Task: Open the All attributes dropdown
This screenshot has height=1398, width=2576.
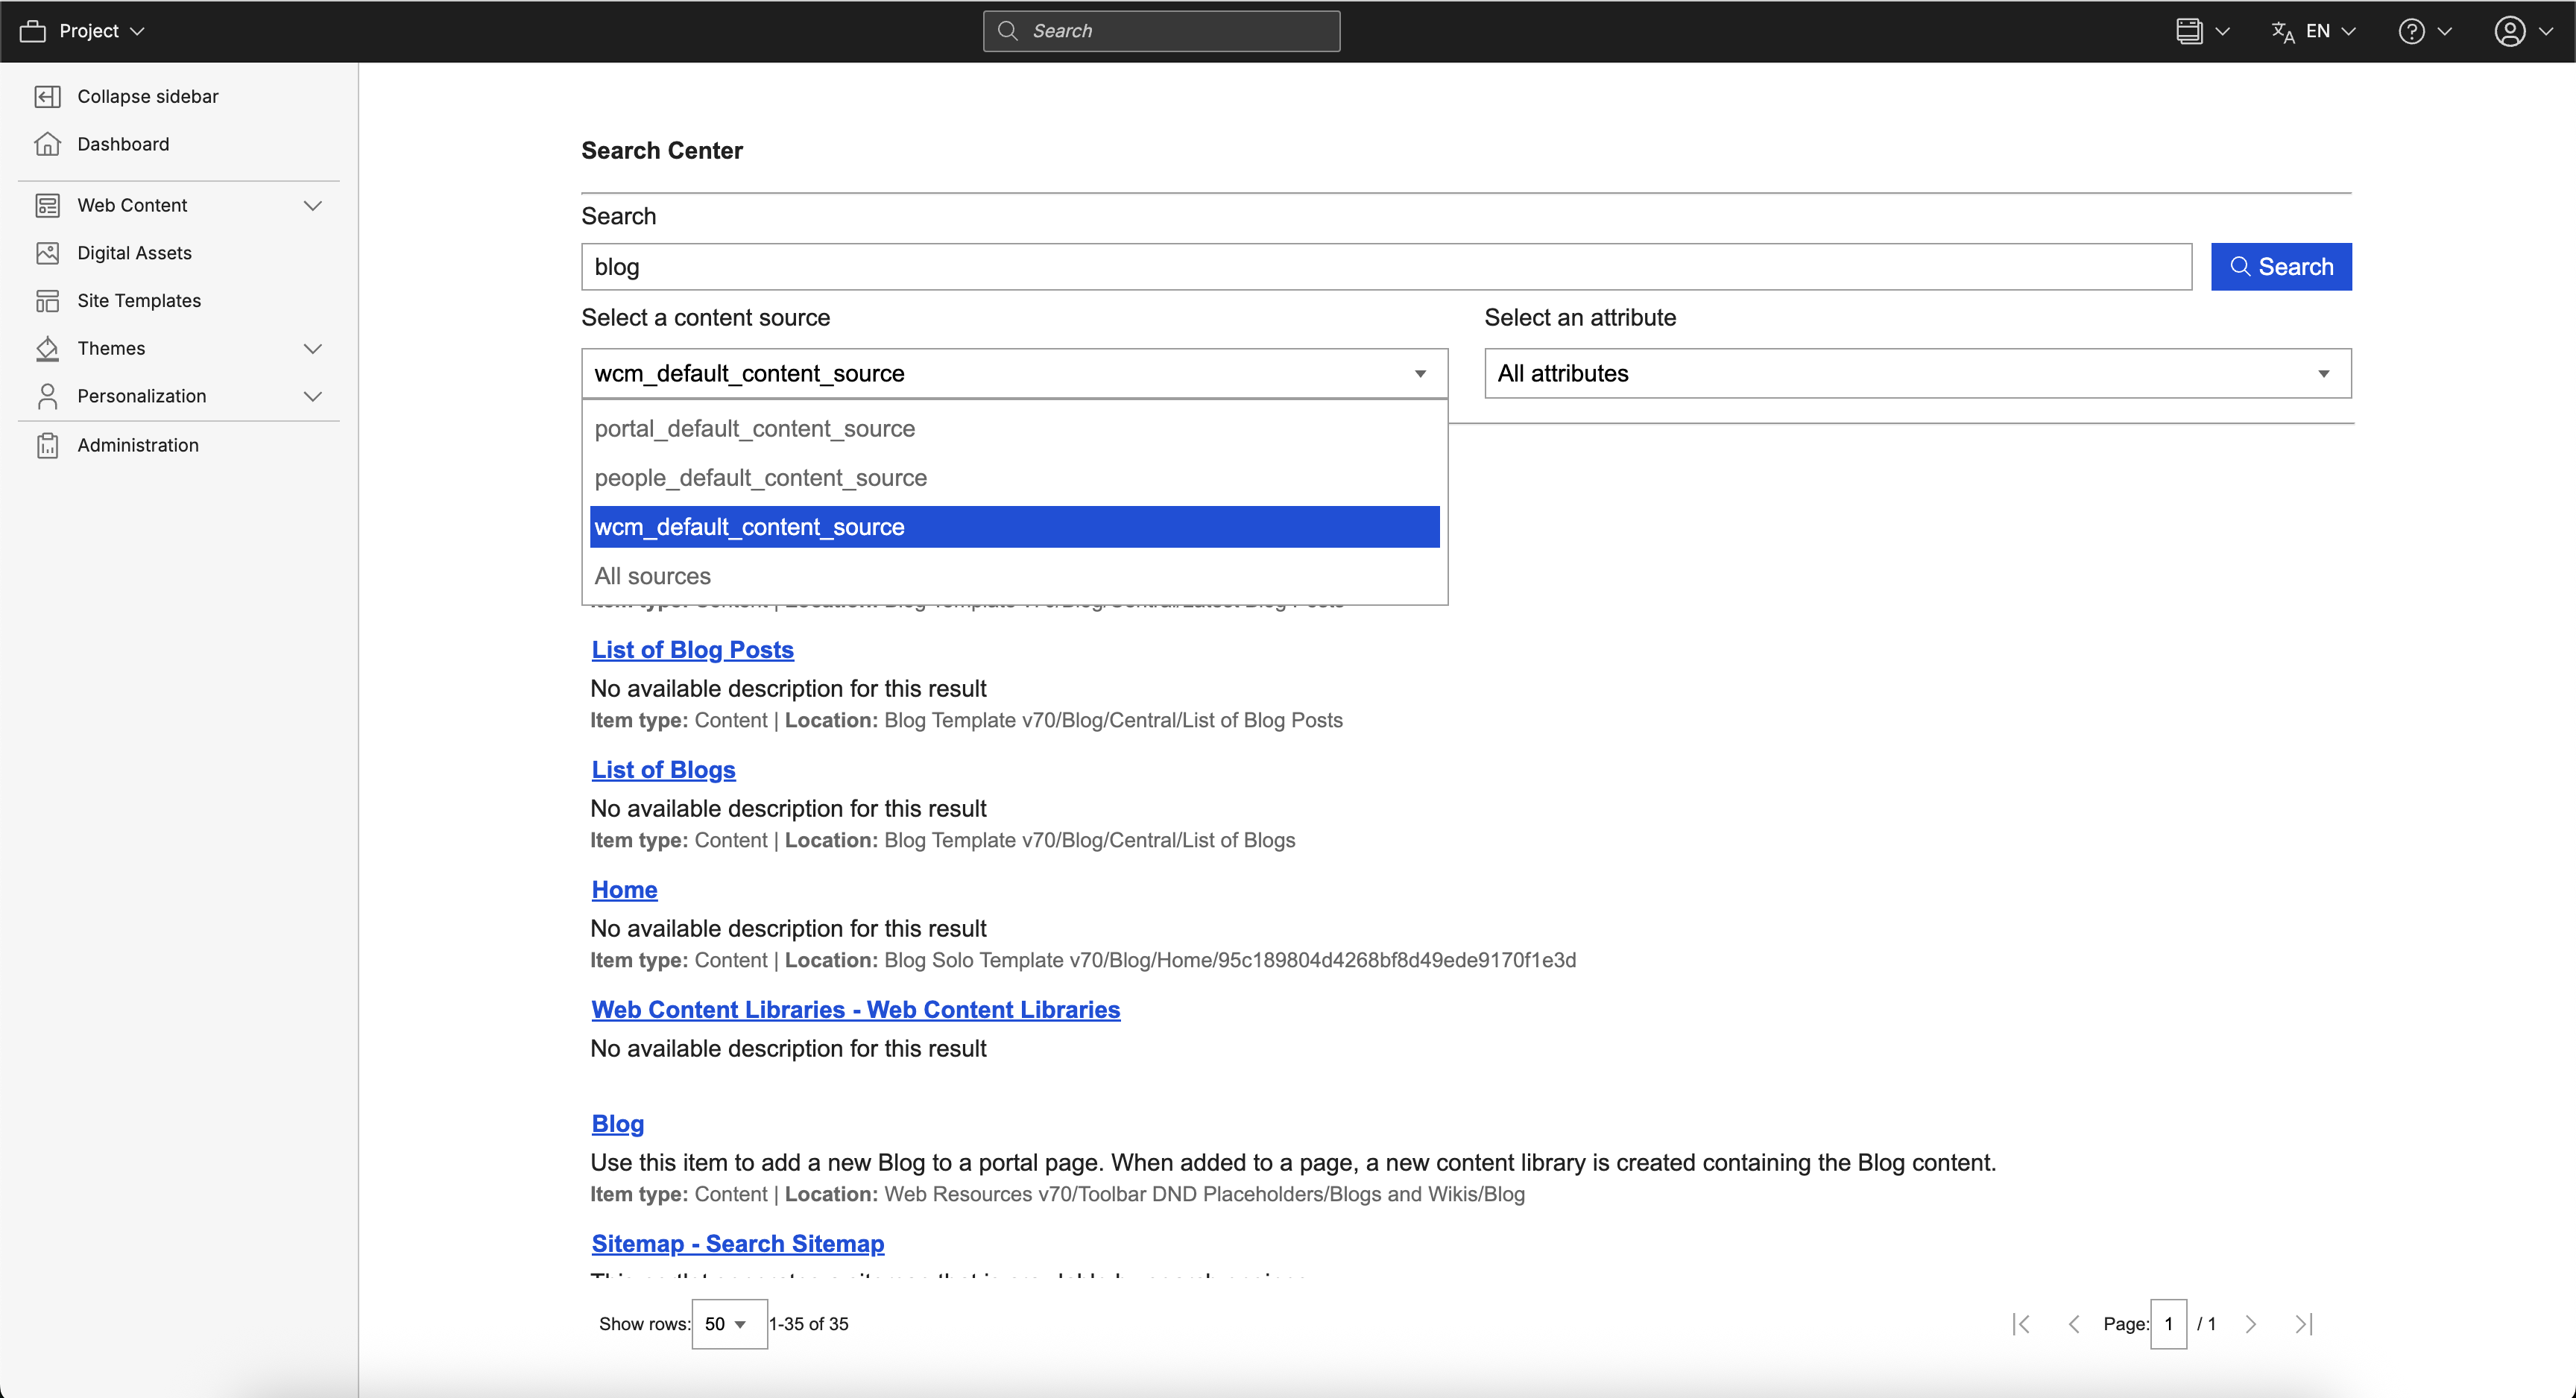Action: [x=1917, y=373]
